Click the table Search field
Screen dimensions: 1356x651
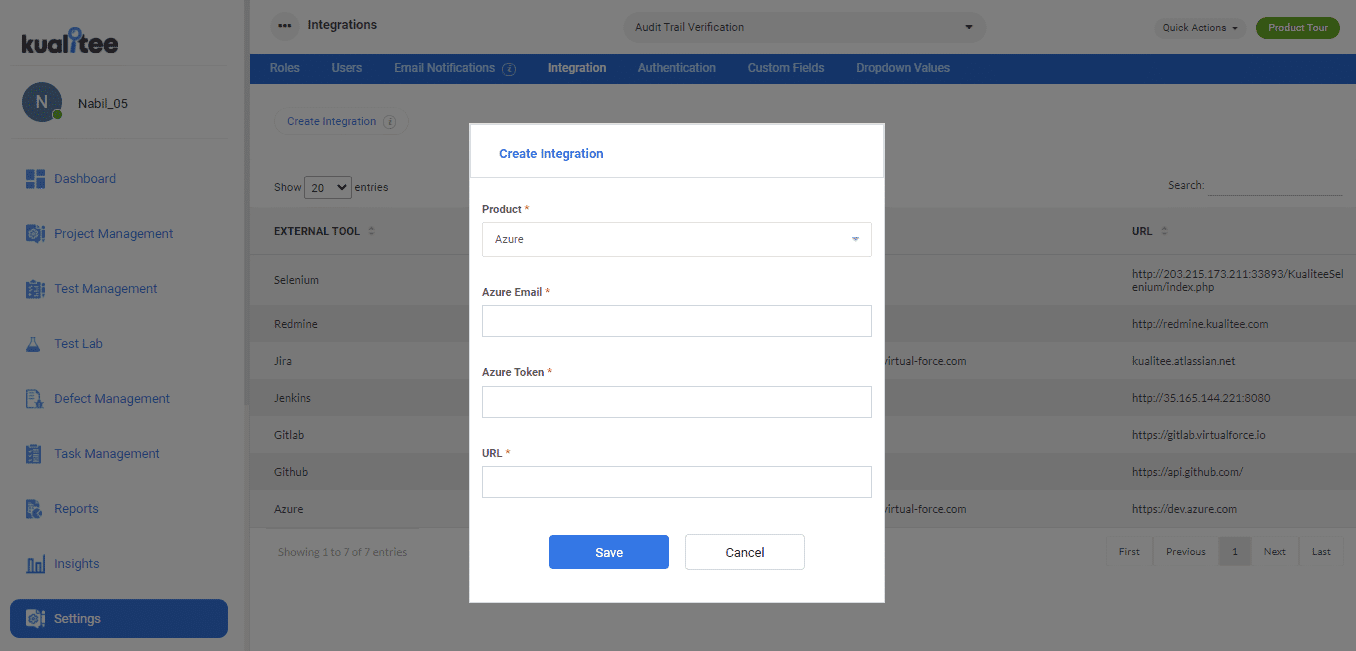1275,185
